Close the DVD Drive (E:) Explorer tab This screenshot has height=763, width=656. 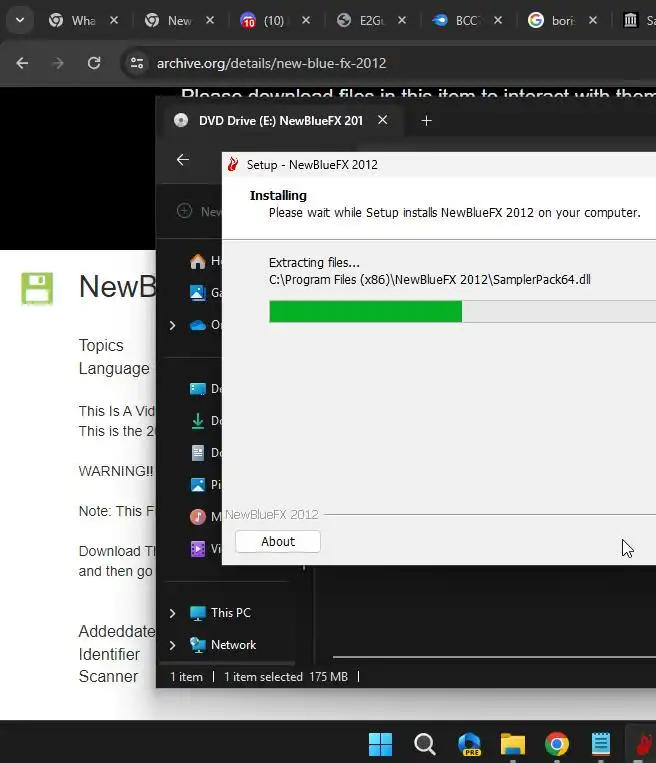383,120
